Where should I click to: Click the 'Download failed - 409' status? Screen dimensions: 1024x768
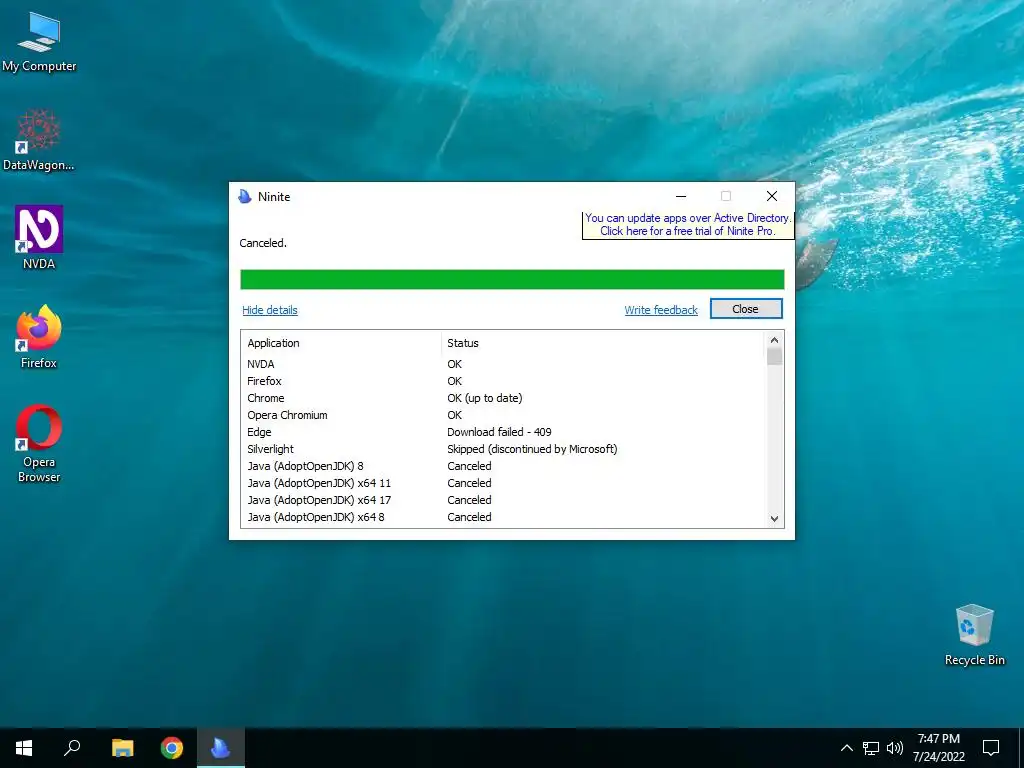pos(500,432)
